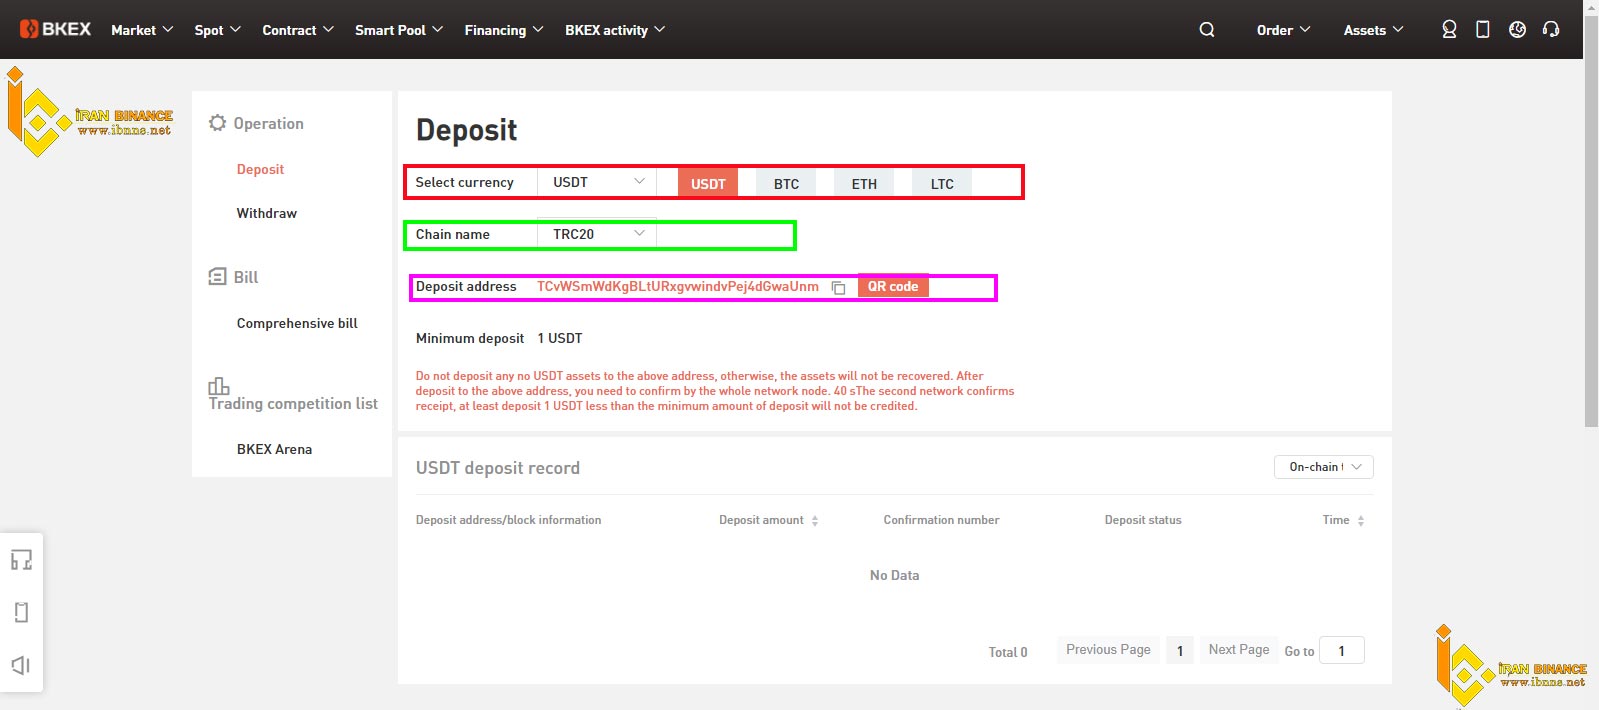
Task: Open the Order dropdown
Action: click(1284, 30)
